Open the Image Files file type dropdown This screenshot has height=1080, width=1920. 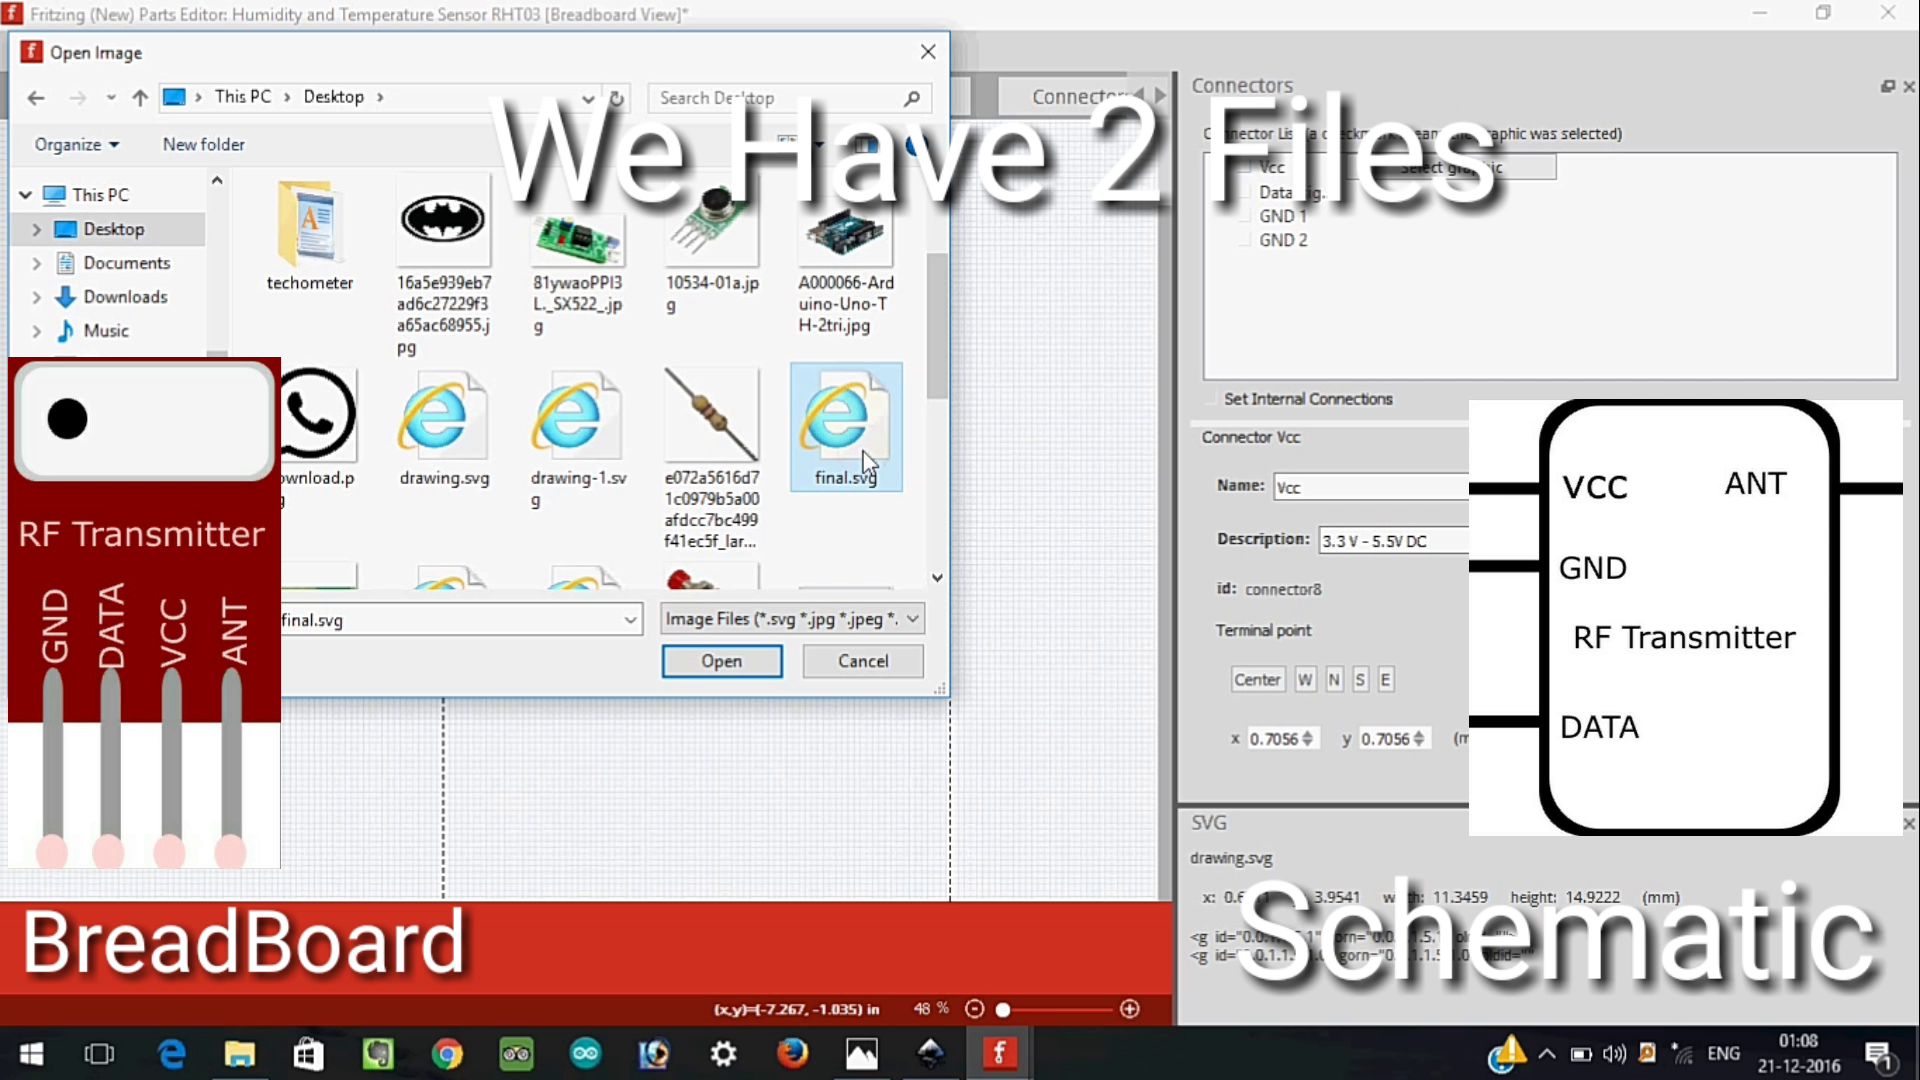tap(912, 619)
